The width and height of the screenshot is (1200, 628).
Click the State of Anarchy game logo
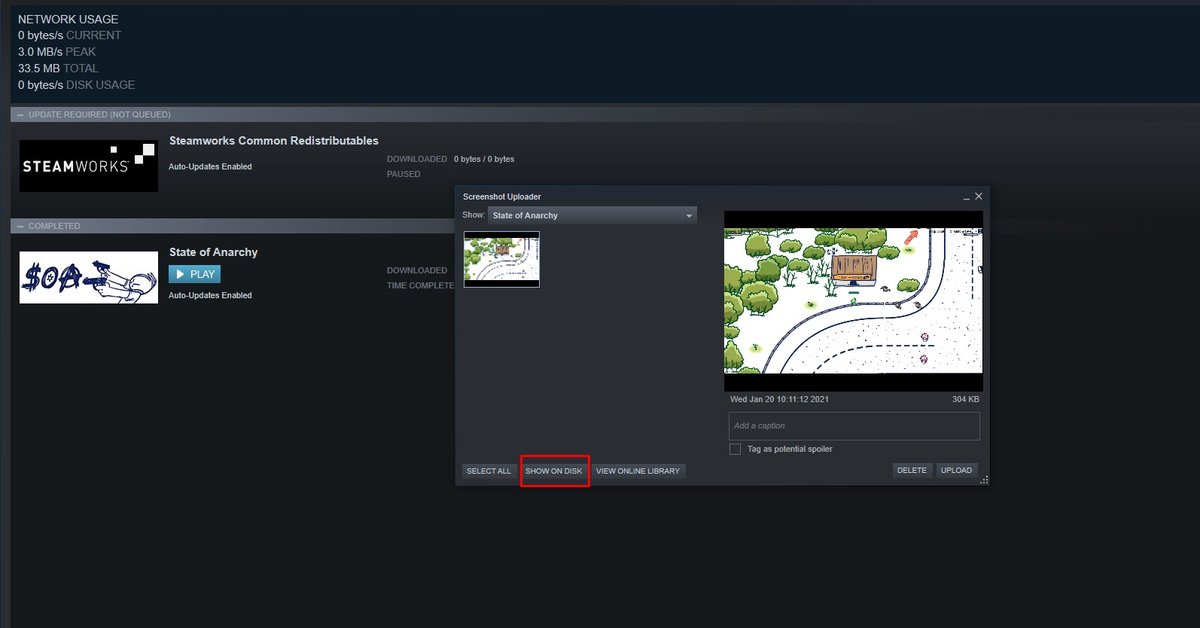(x=89, y=277)
